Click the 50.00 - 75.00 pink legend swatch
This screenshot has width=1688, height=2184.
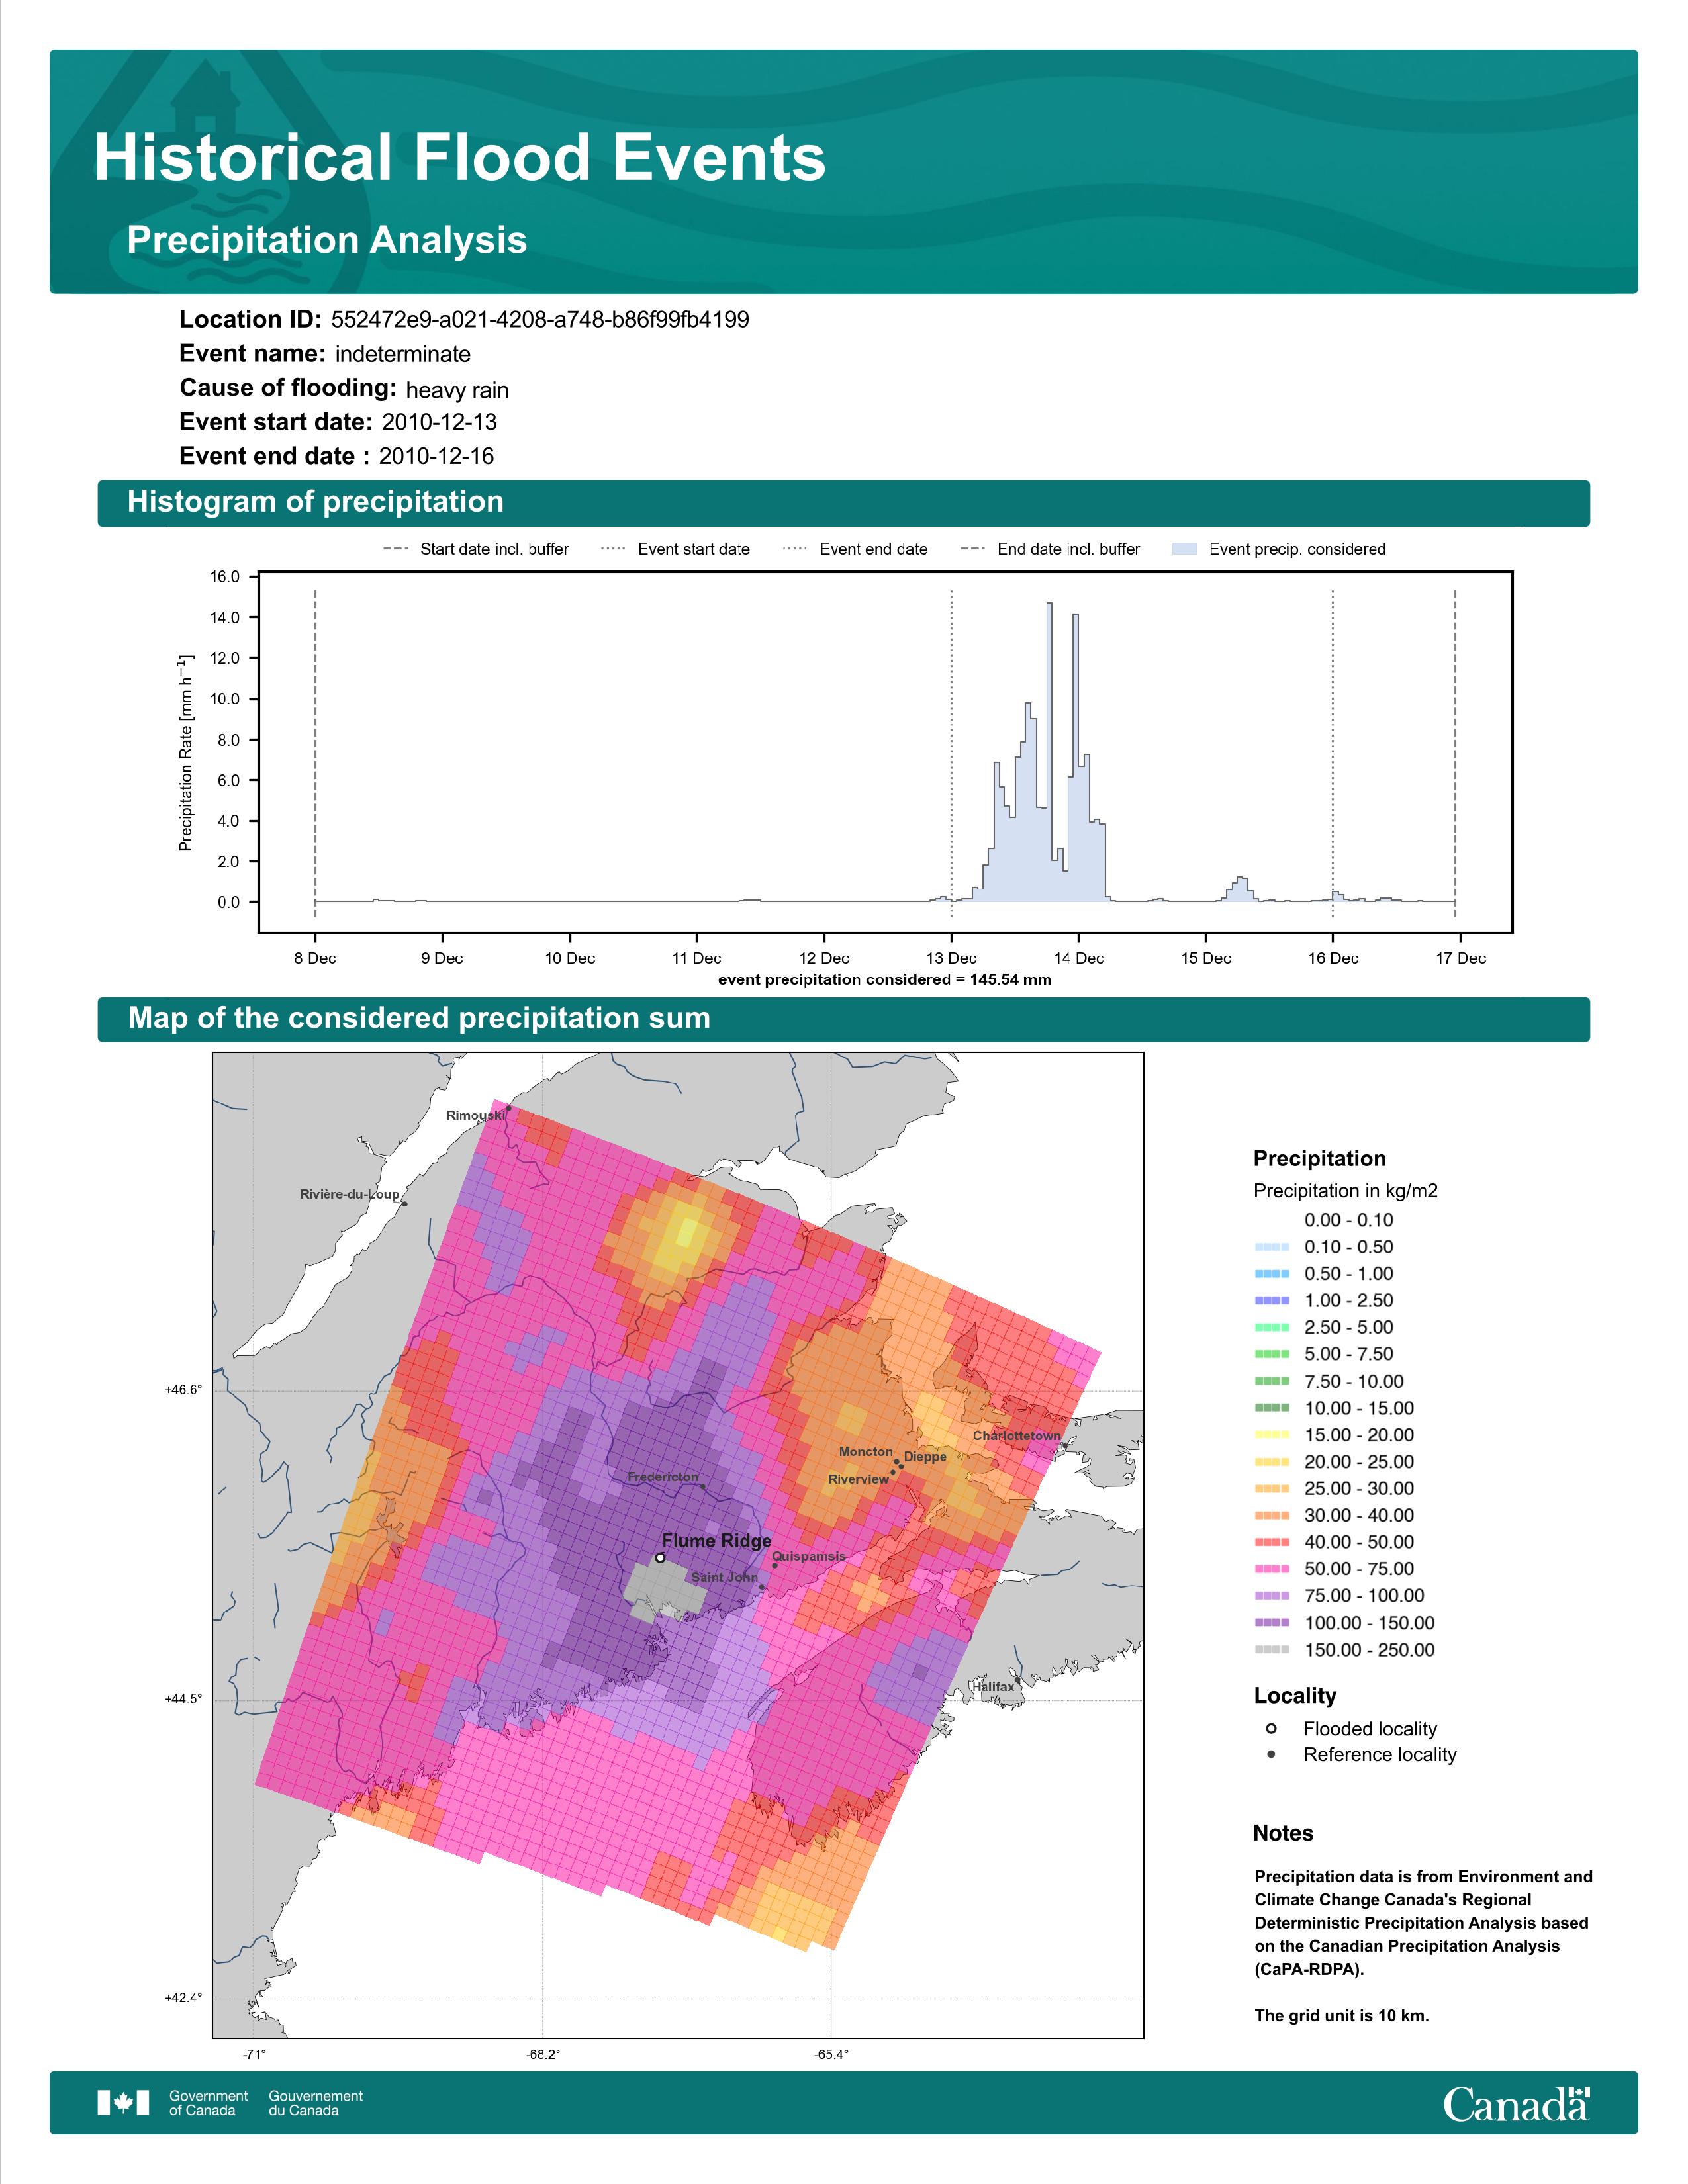tap(1271, 1569)
